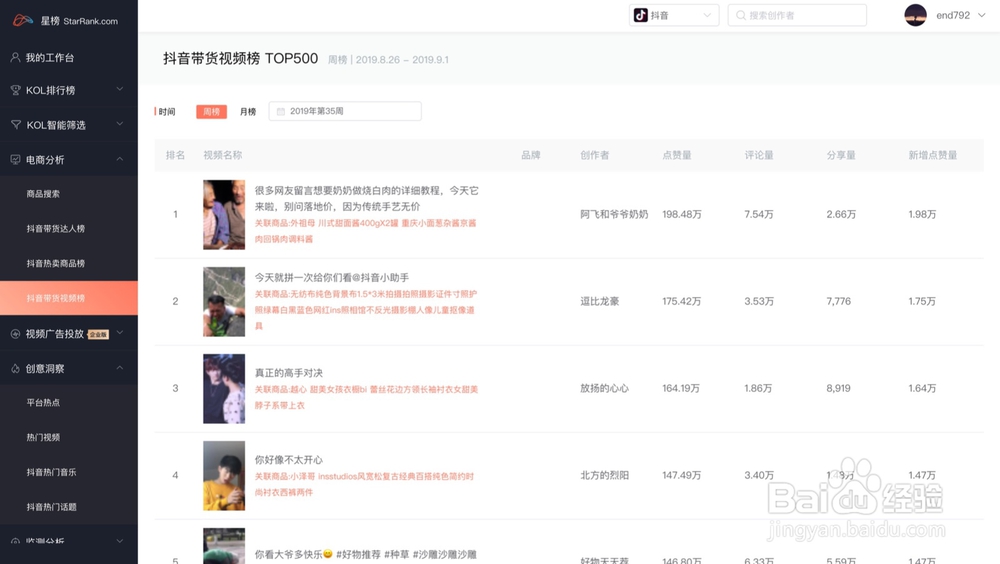Click the 评论量 column header

point(759,155)
